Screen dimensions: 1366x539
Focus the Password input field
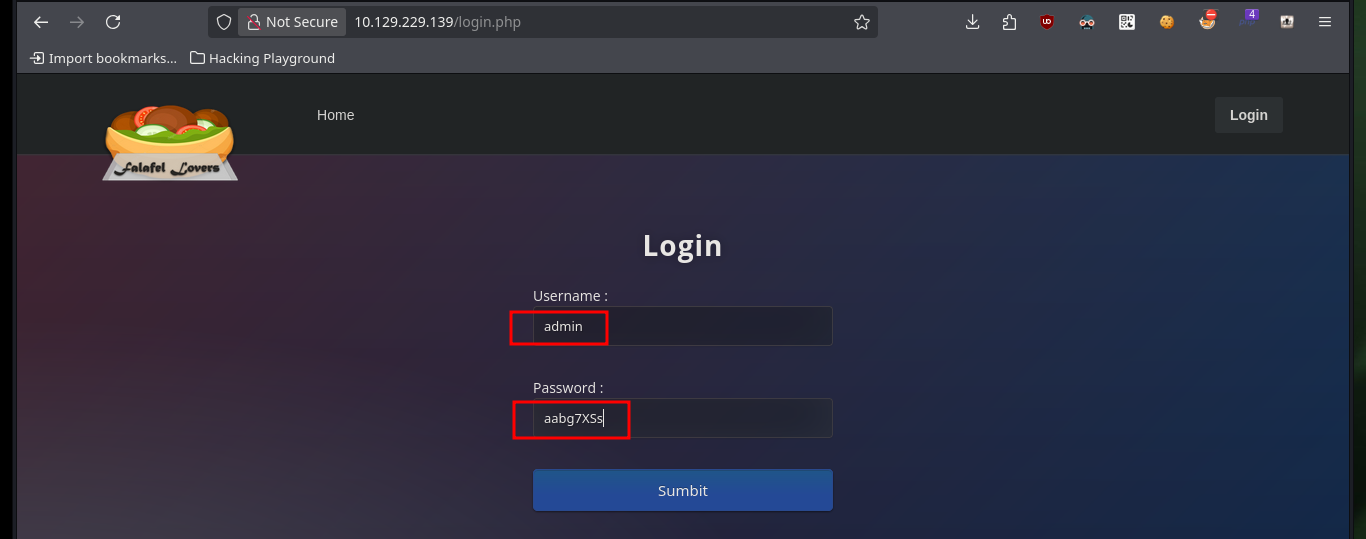click(x=683, y=418)
